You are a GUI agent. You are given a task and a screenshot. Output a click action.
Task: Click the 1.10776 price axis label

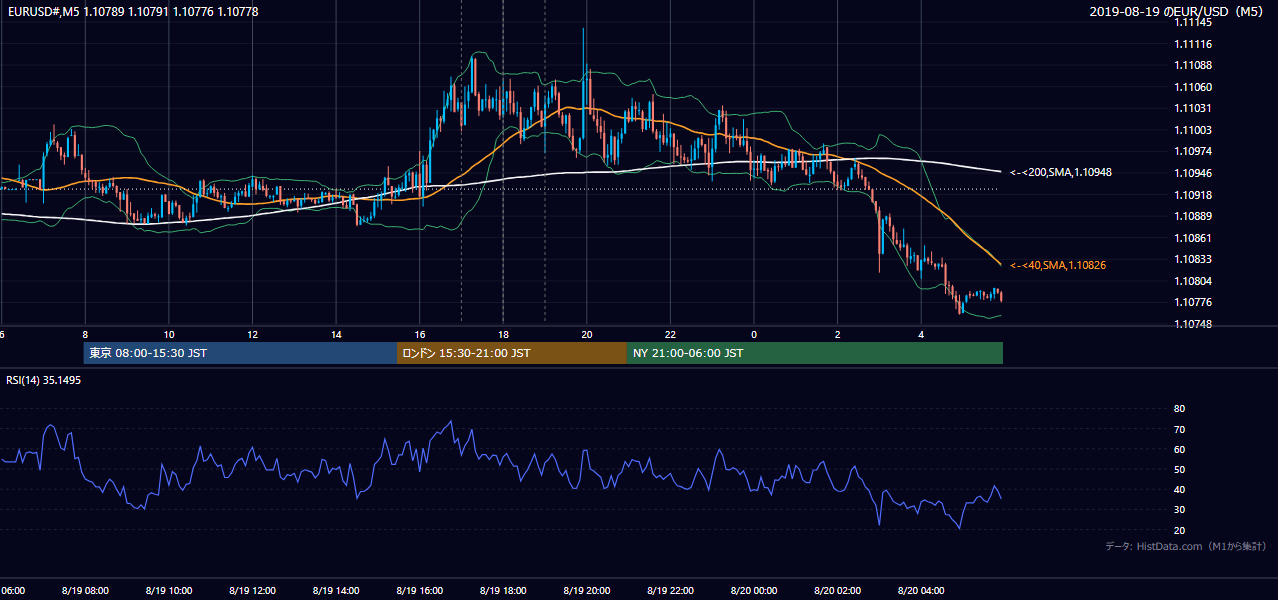click(x=1193, y=302)
